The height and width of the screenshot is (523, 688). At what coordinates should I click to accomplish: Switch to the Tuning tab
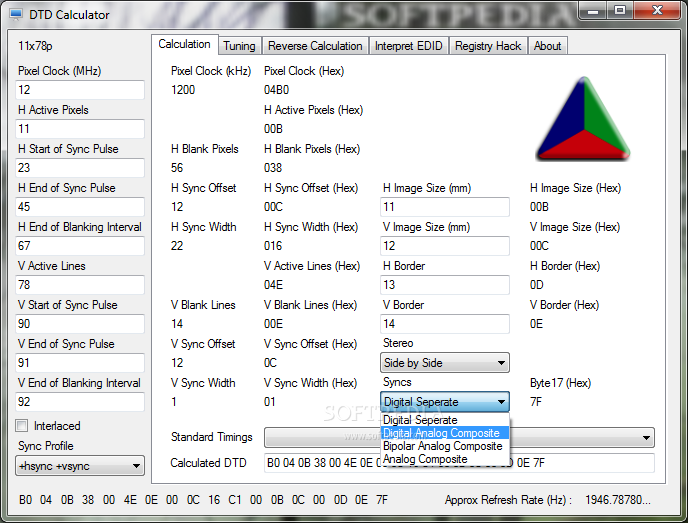[x=240, y=46]
